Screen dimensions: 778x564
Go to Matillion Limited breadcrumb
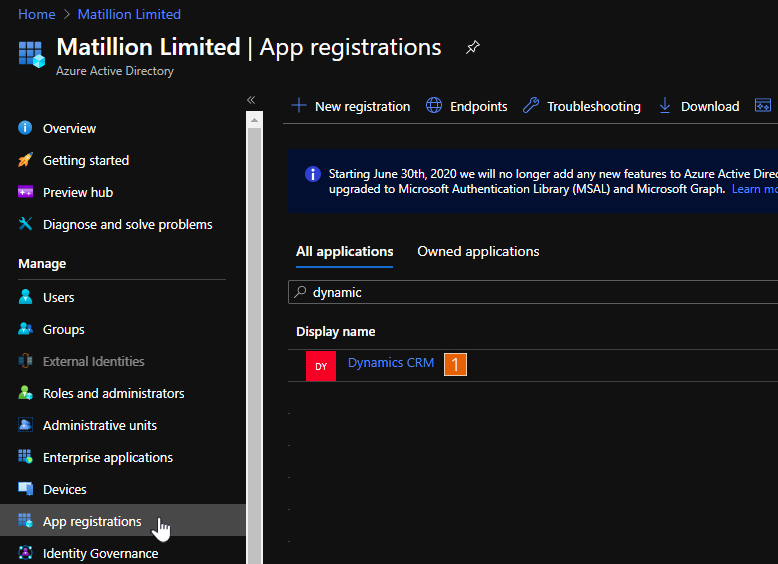(x=129, y=14)
